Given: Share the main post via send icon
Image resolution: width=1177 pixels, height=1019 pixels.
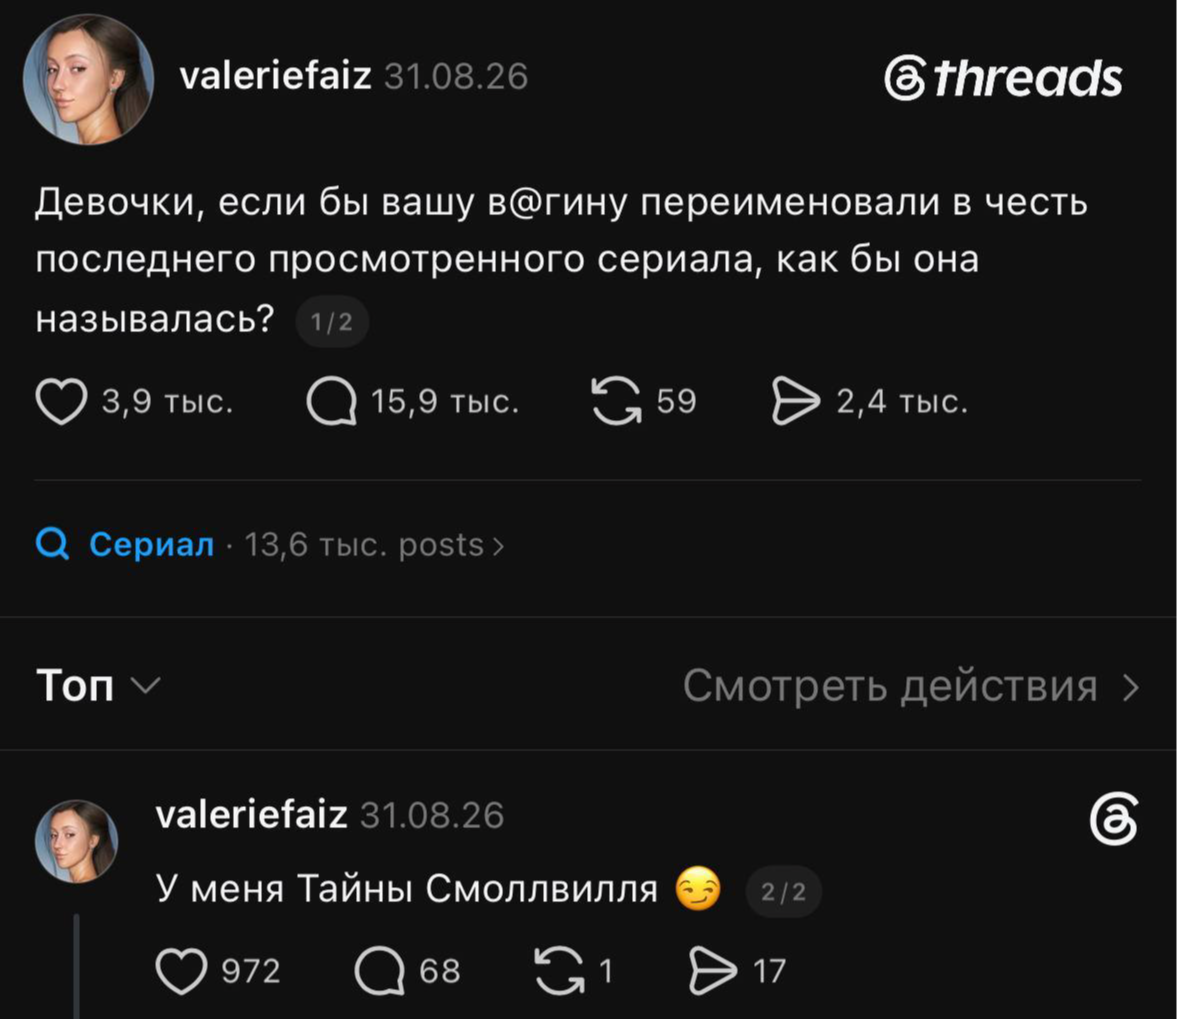Looking at the screenshot, I should (x=796, y=401).
